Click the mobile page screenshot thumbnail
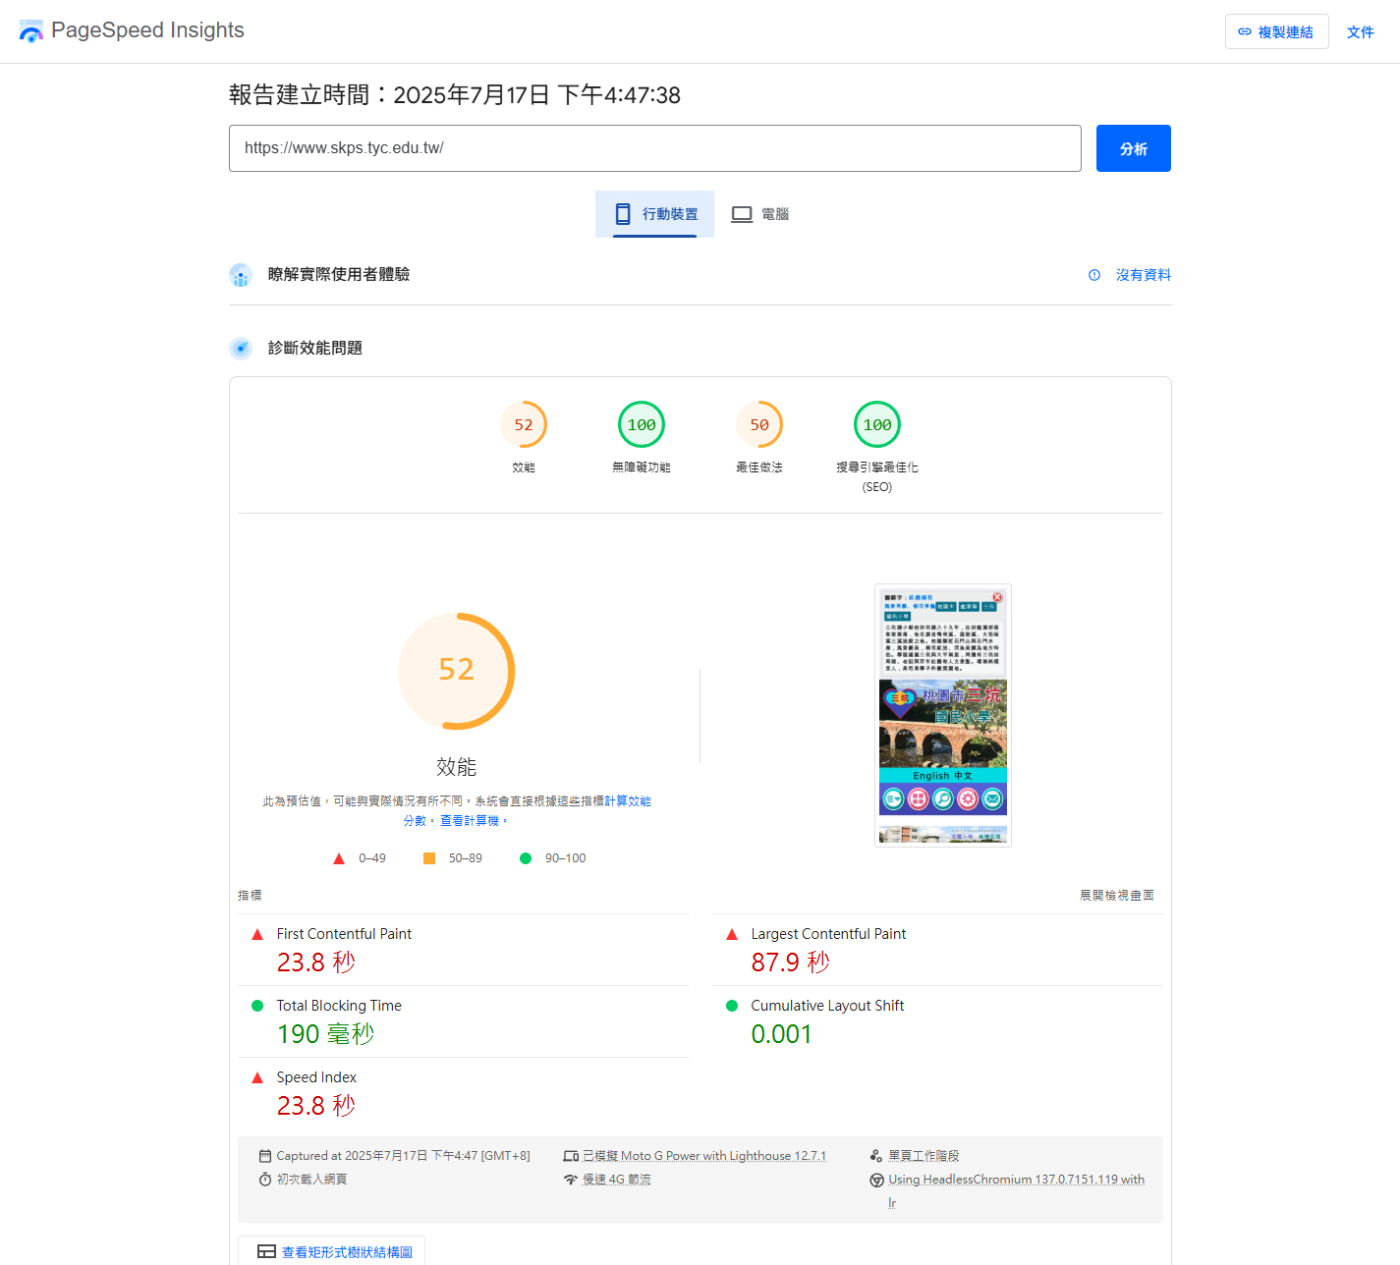This screenshot has width=1400, height=1265. coord(942,715)
